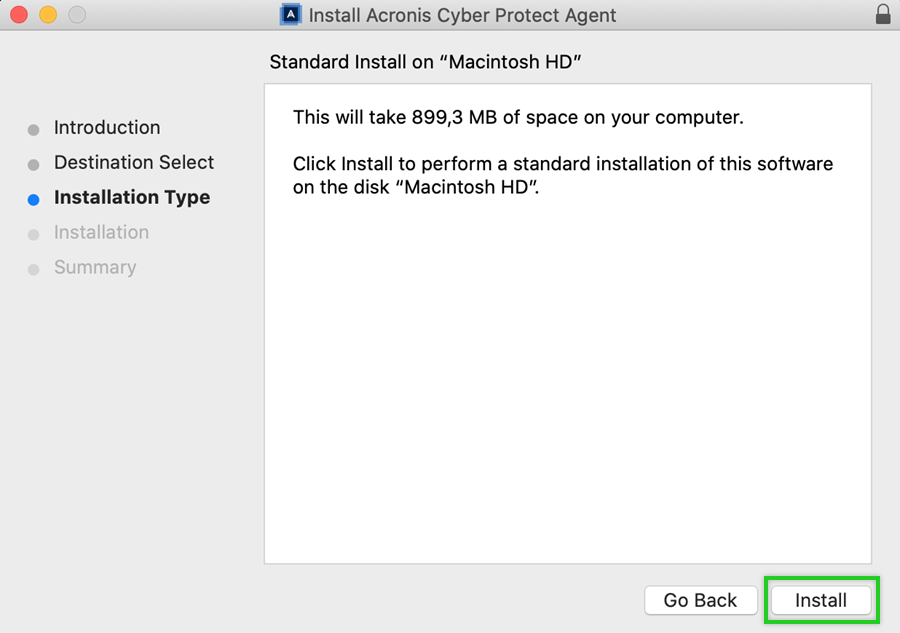
Task: Click the padlock icon in title bar
Action: [882, 15]
